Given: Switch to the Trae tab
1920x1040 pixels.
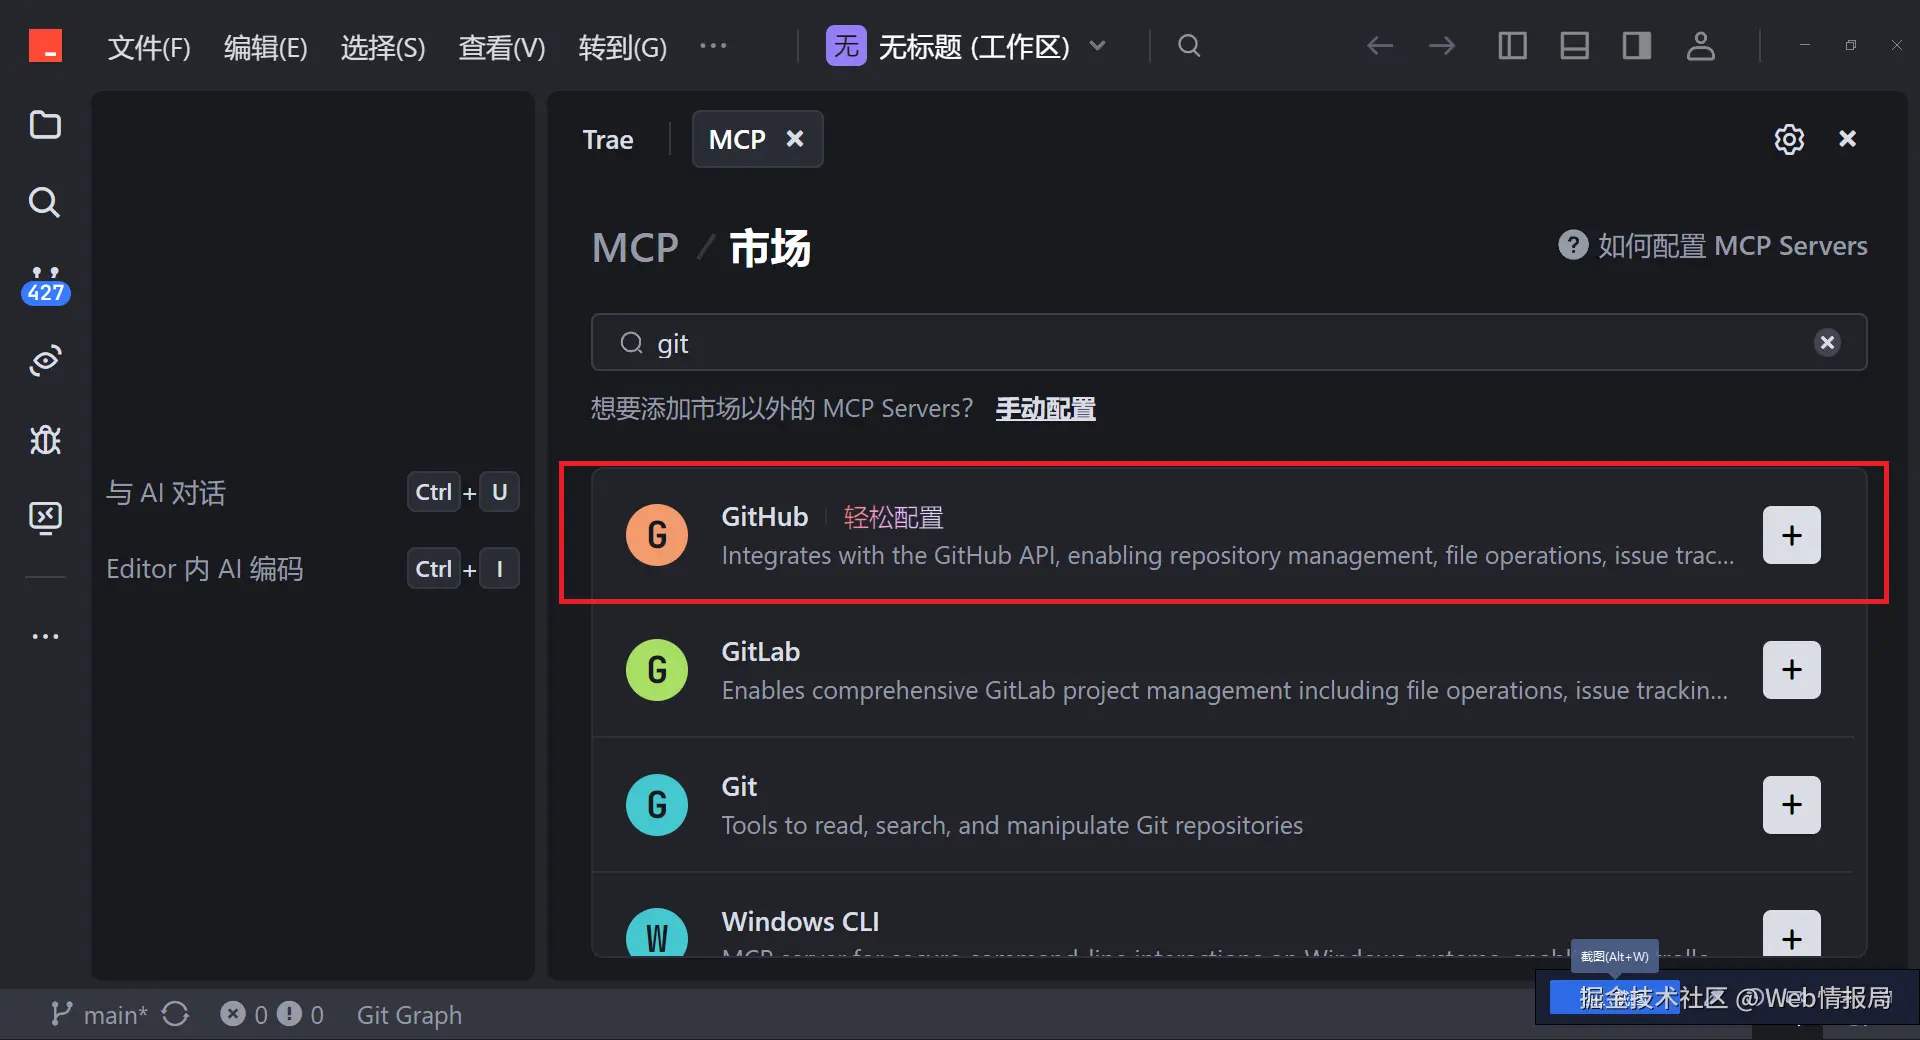Looking at the screenshot, I should click(x=607, y=139).
